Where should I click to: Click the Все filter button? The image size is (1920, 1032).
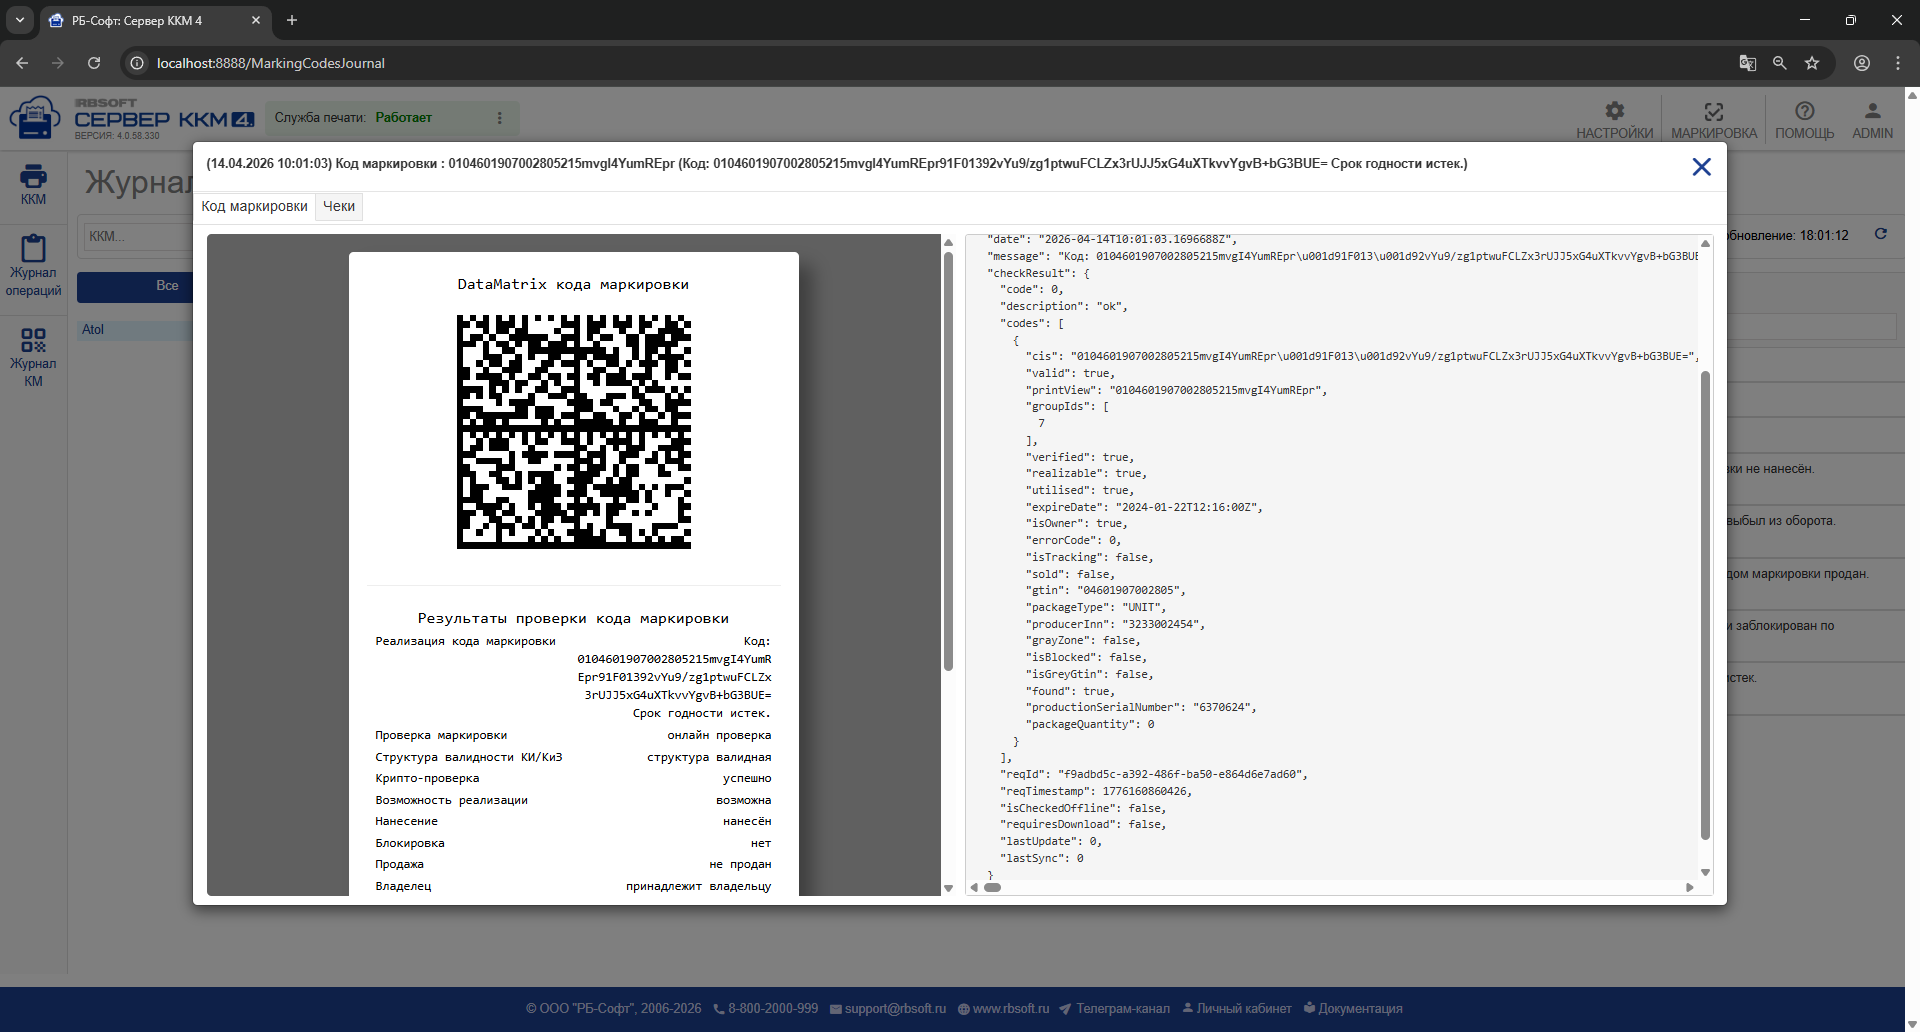coord(135,286)
